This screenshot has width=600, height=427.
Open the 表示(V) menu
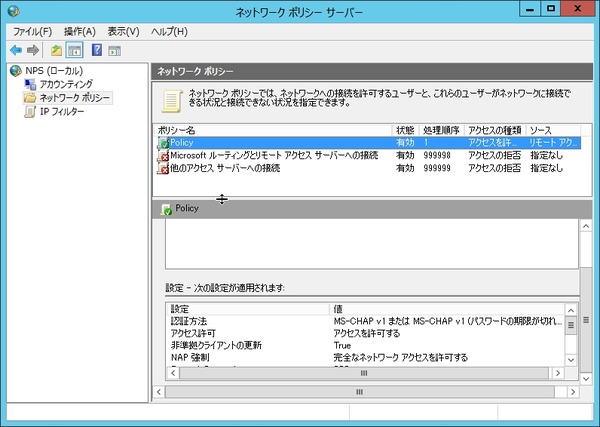coord(123,32)
